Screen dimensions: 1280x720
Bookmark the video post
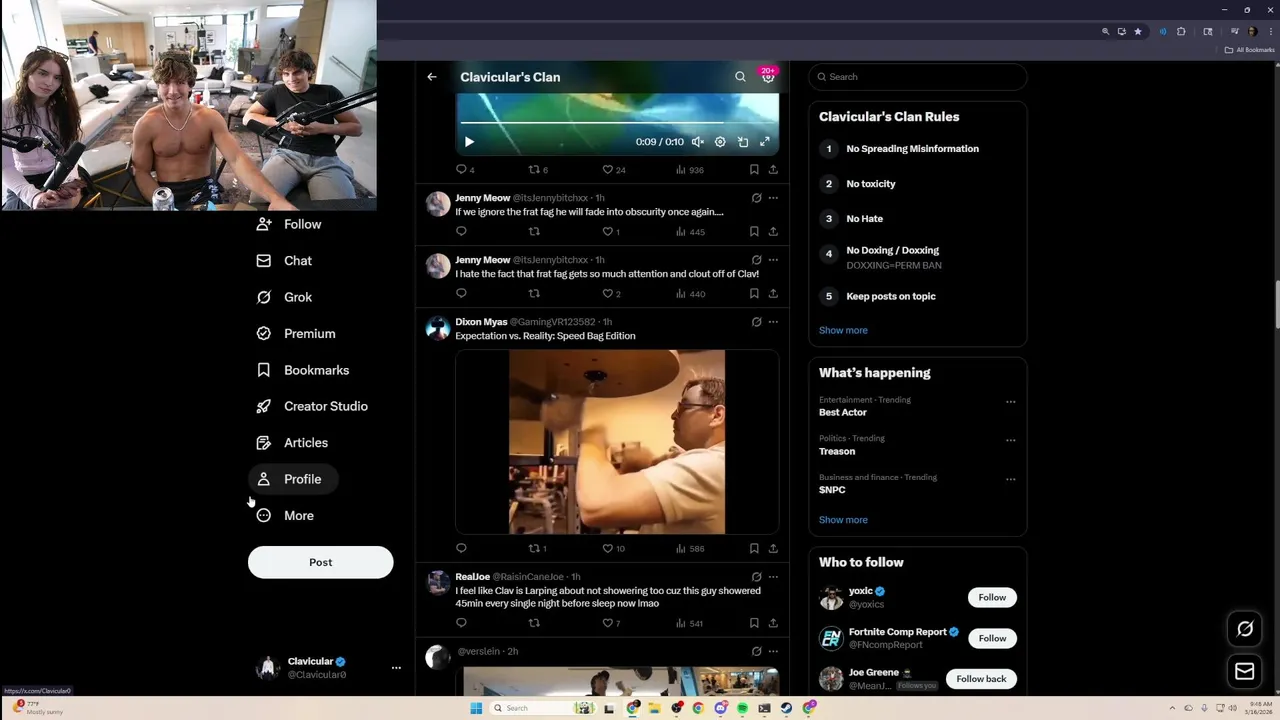tap(754, 170)
